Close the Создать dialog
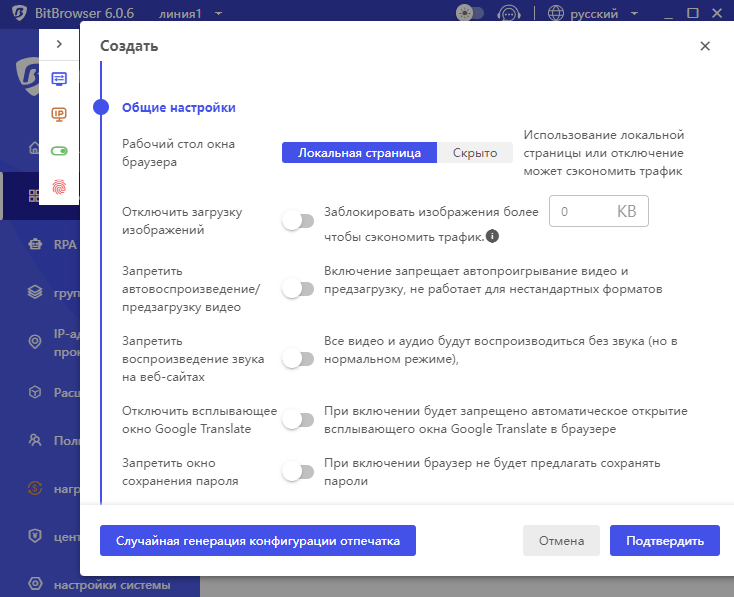Screen dimensions: 734x597 tap(705, 46)
